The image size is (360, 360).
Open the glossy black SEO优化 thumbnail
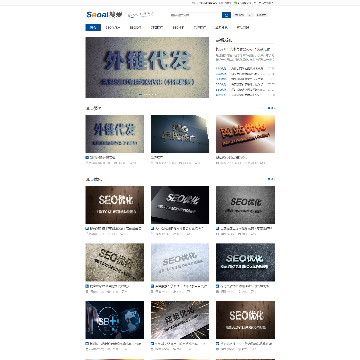tap(180, 205)
